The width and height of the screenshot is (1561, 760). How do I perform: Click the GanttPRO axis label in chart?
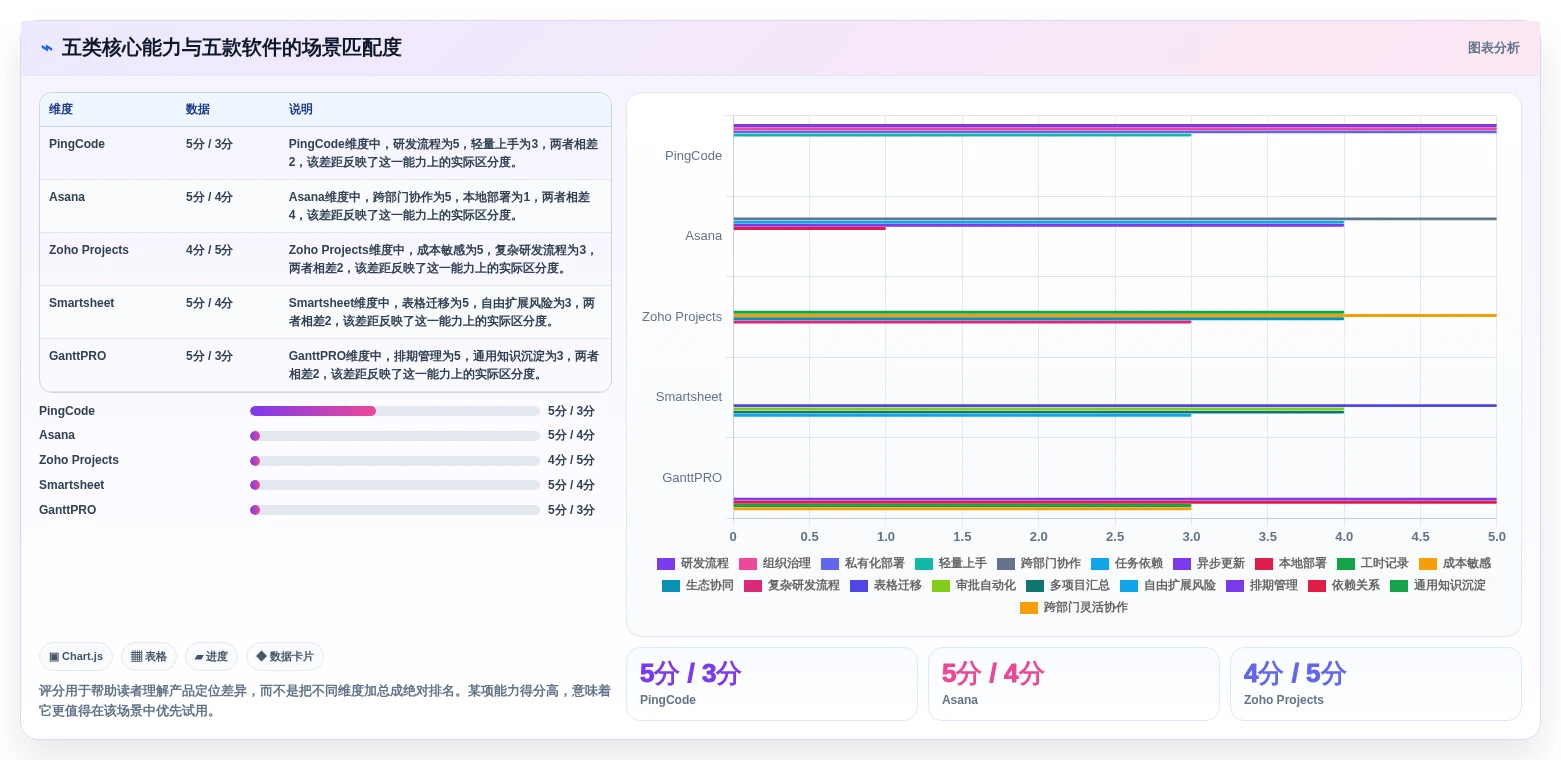click(x=692, y=478)
